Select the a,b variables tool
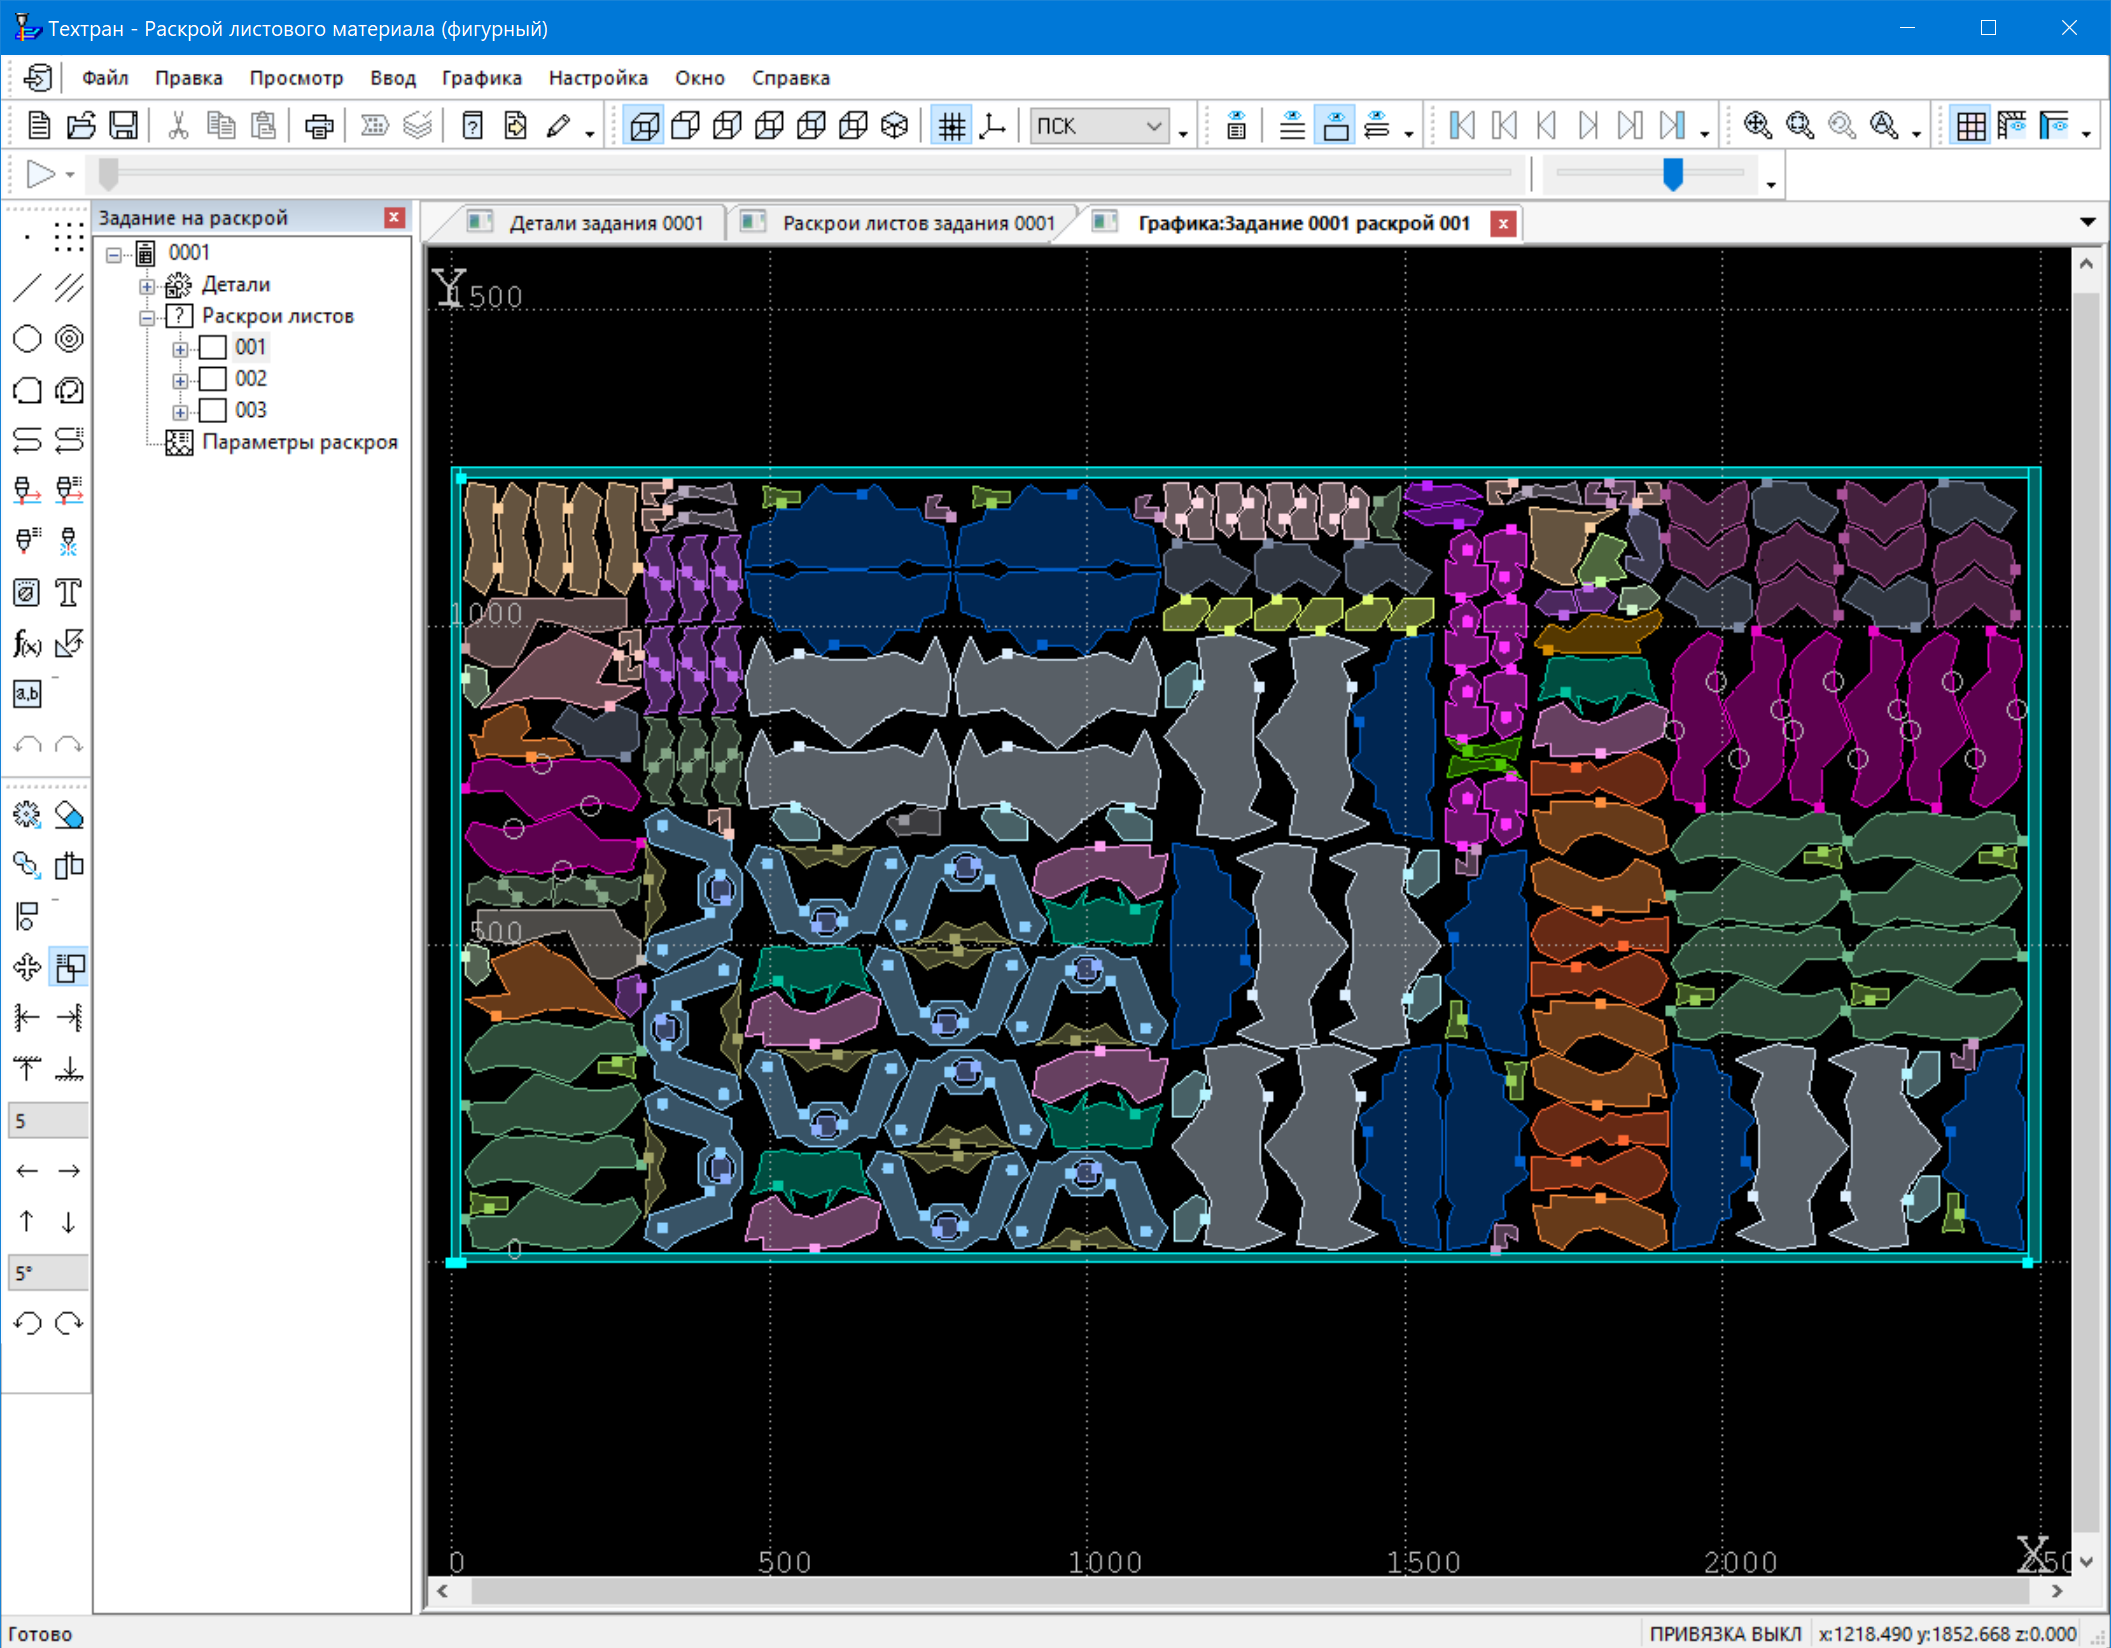2111x1648 pixels. (x=27, y=694)
